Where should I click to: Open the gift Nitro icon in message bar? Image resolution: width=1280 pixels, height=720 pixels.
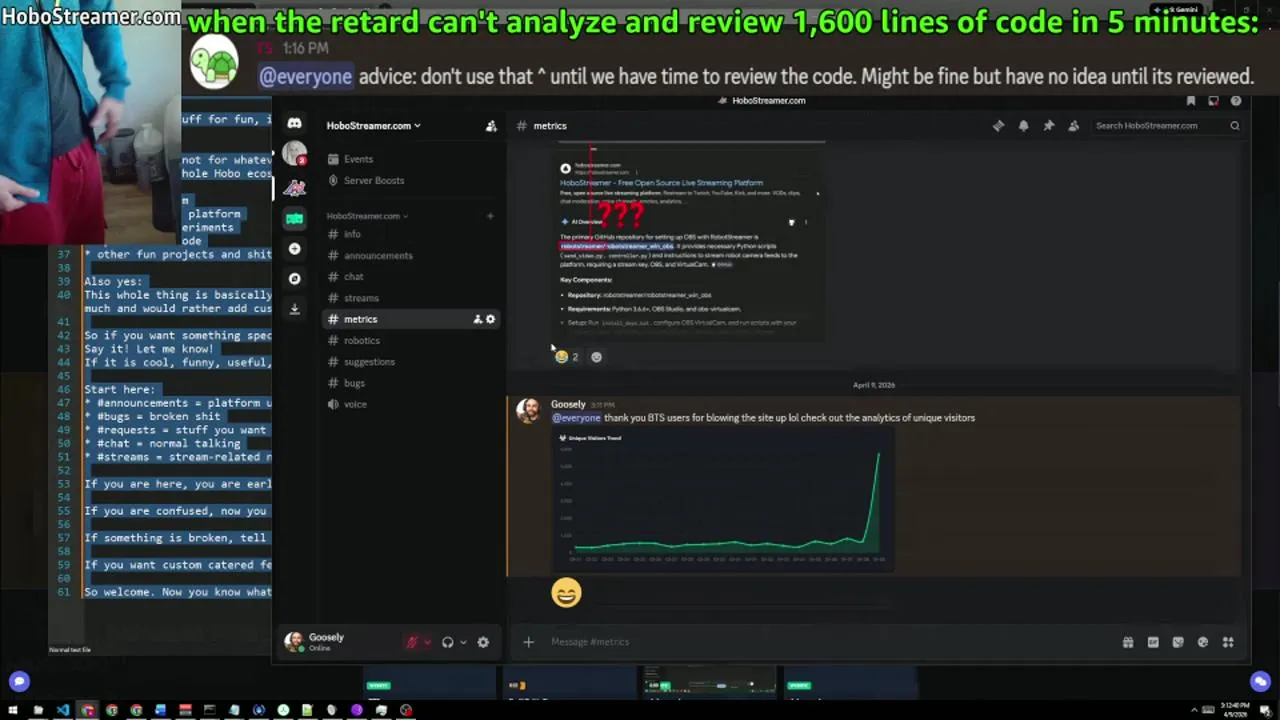pos(1128,642)
